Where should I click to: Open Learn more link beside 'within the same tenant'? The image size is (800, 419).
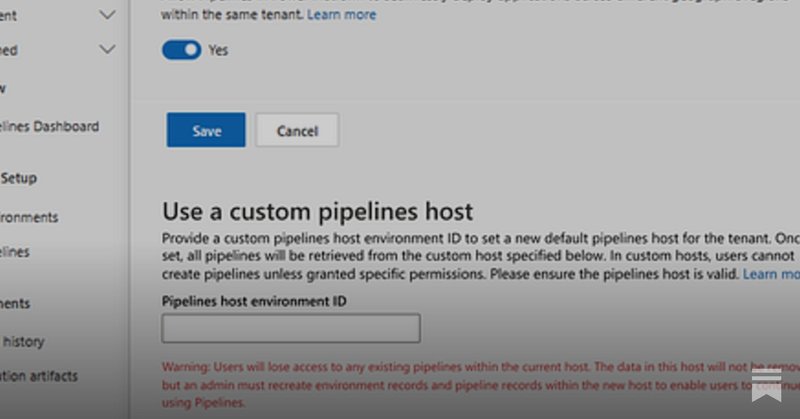point(341,15)
